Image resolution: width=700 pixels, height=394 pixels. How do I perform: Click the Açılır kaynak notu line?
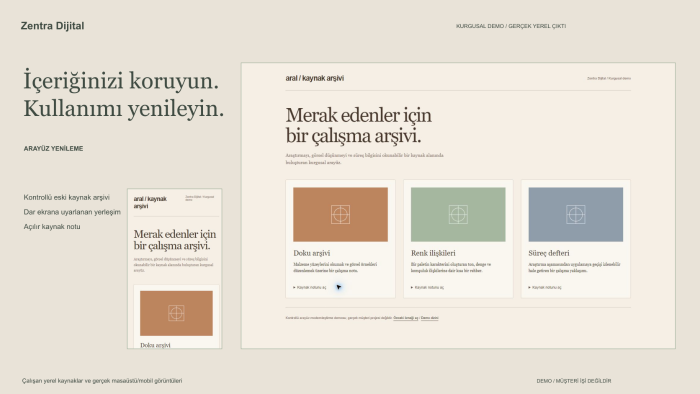coord(52,227)
